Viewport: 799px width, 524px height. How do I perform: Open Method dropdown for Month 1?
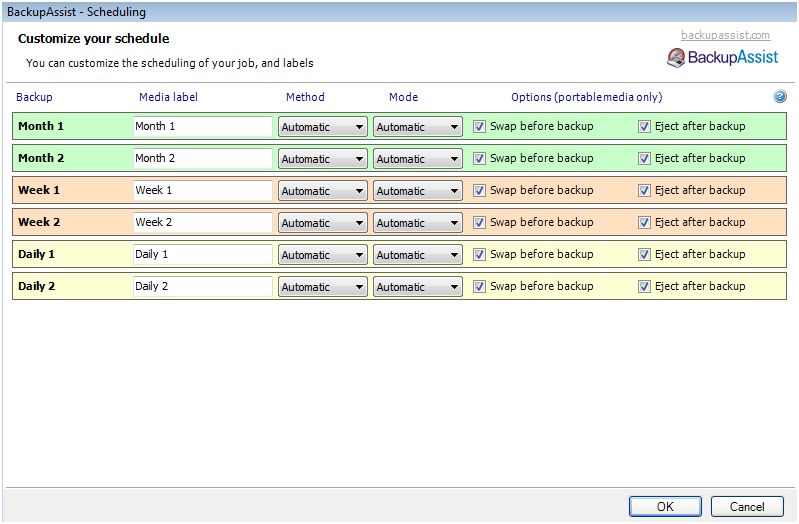click(323, 127)
